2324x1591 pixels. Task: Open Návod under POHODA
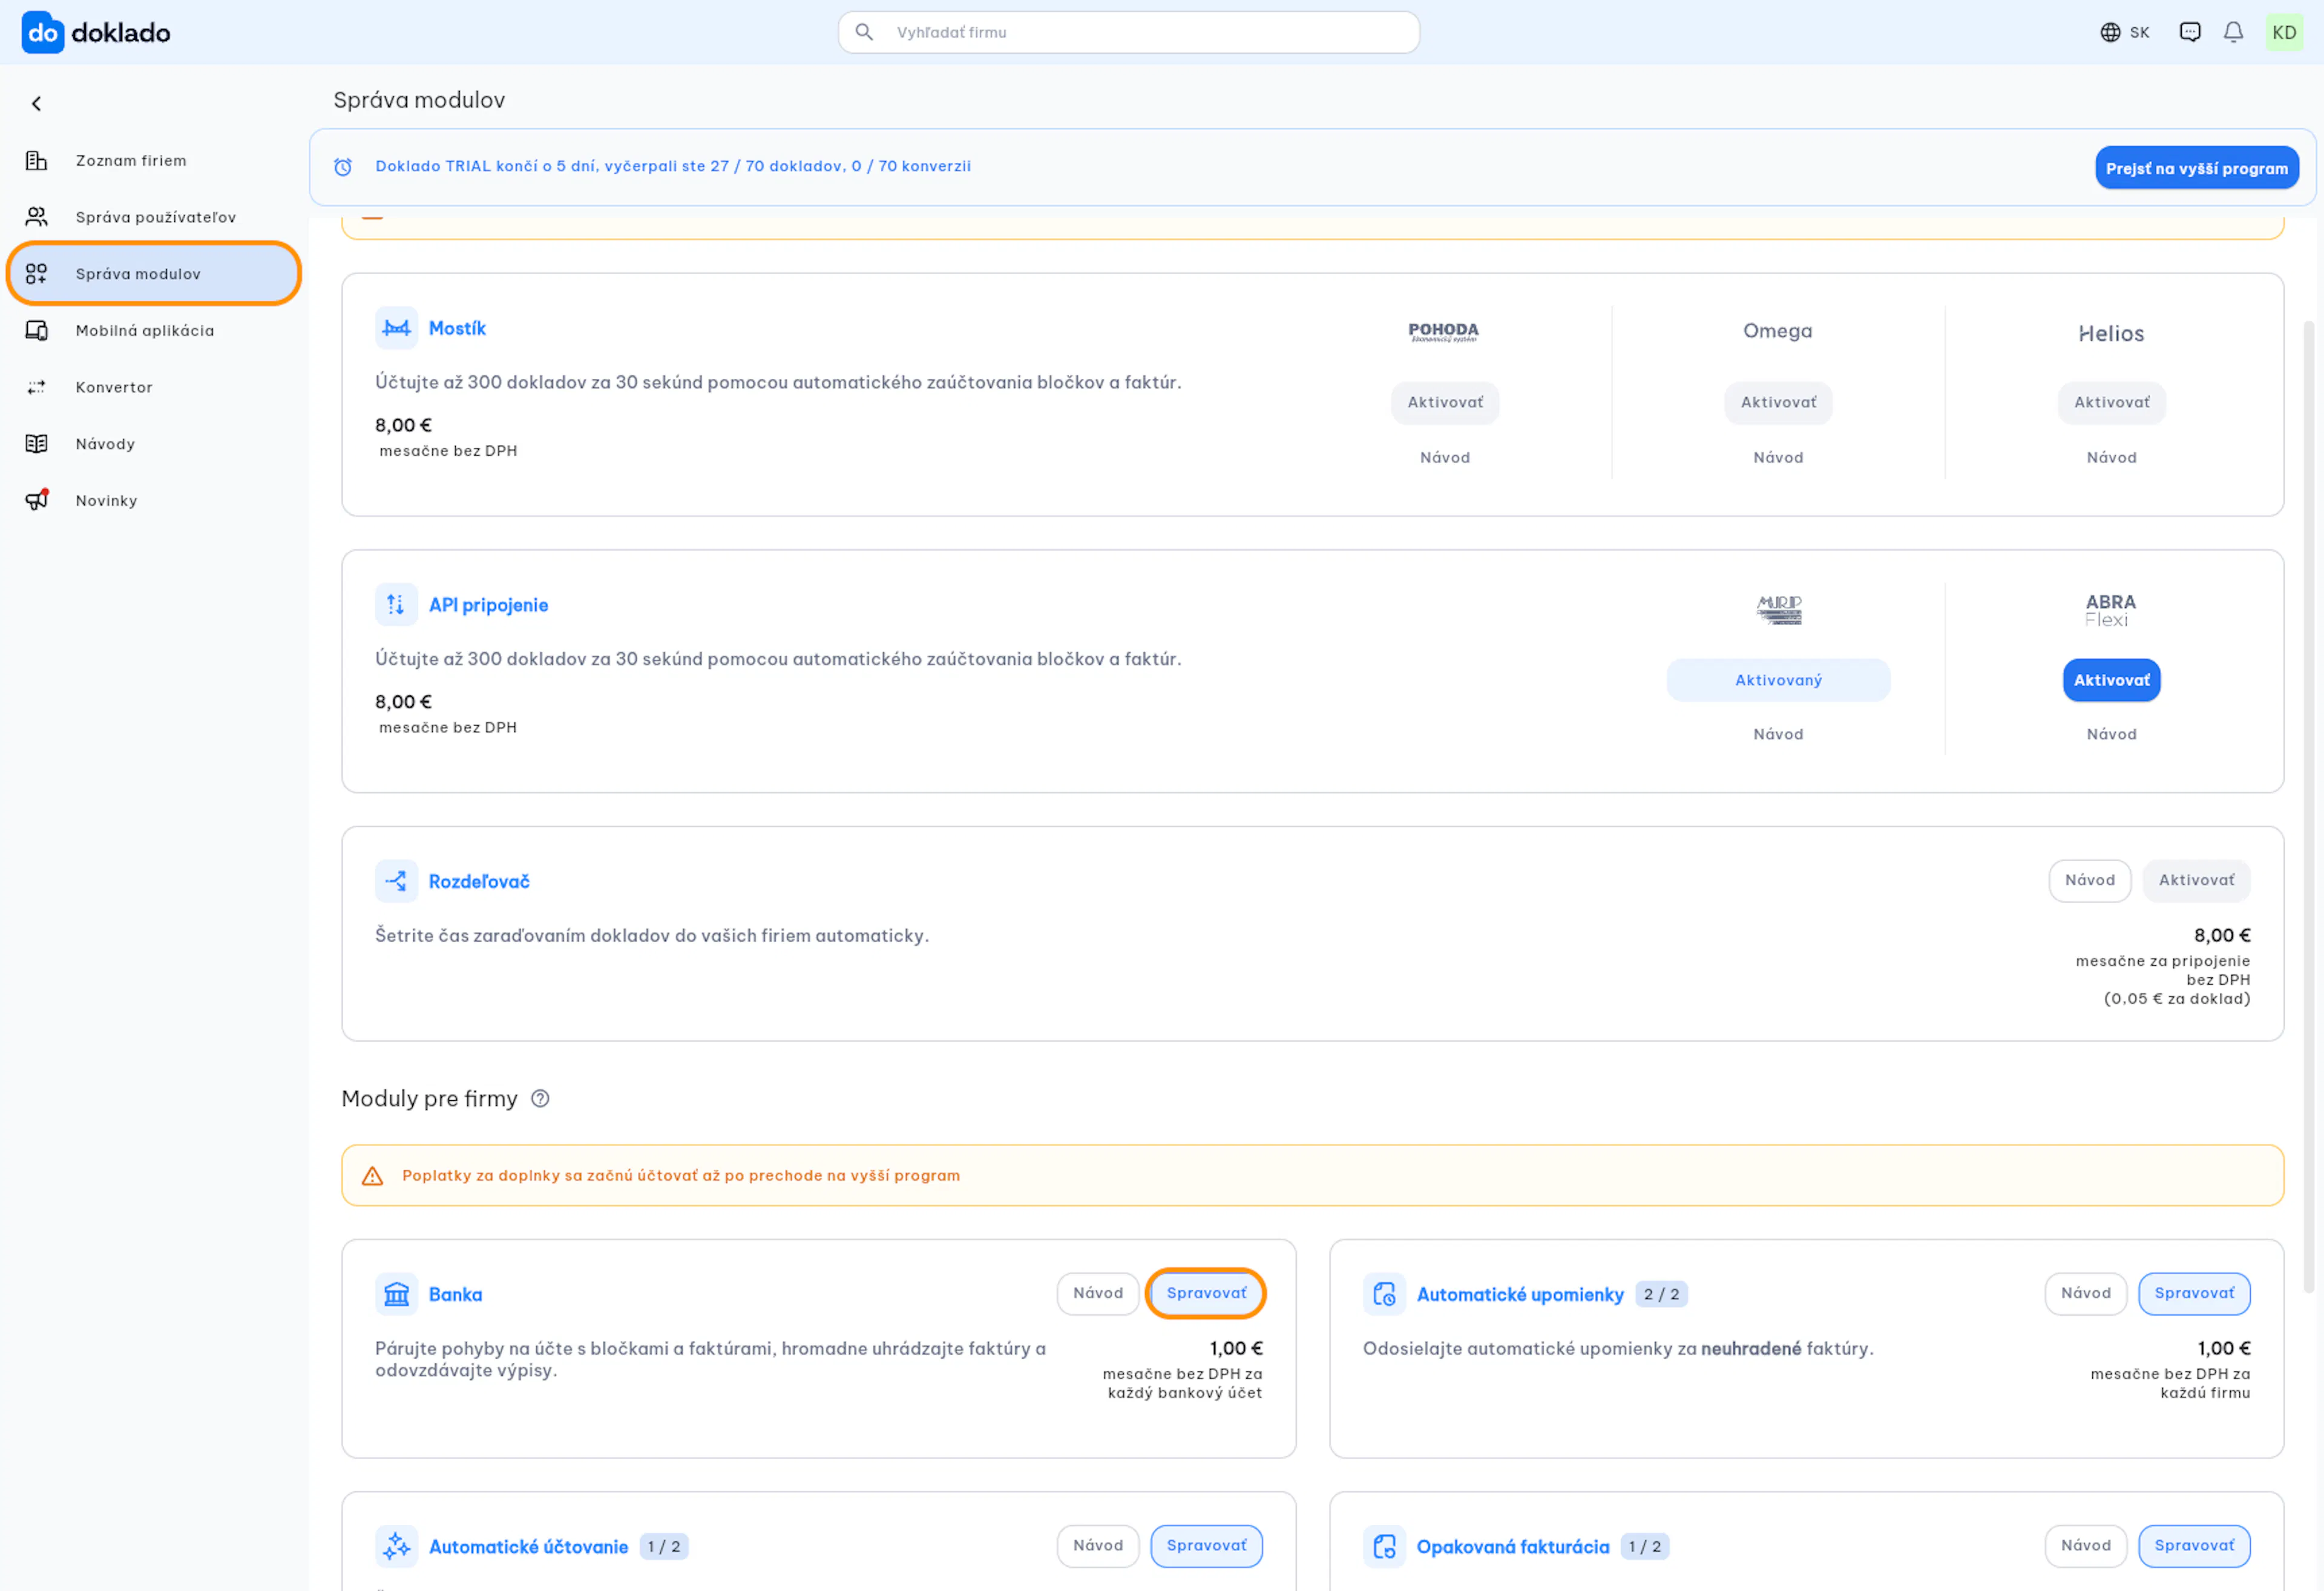pyautogui.click(x=1444, y=458)
